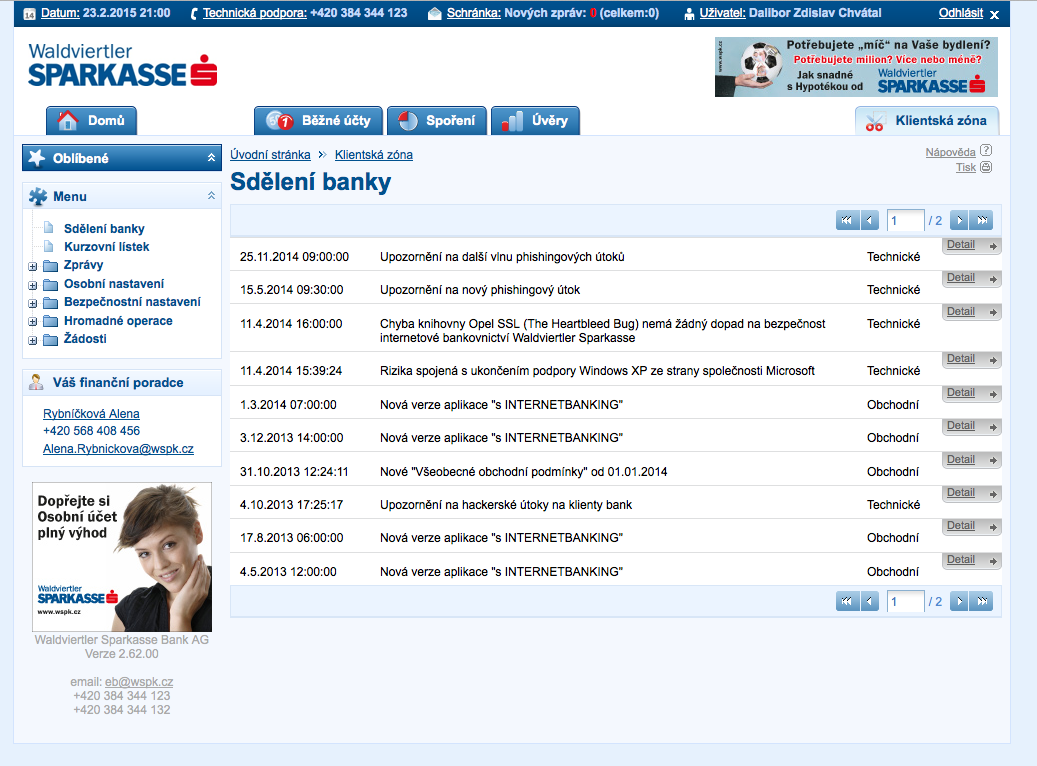
Task: Click the phone icon by Technická podpora
Action: 193,14
